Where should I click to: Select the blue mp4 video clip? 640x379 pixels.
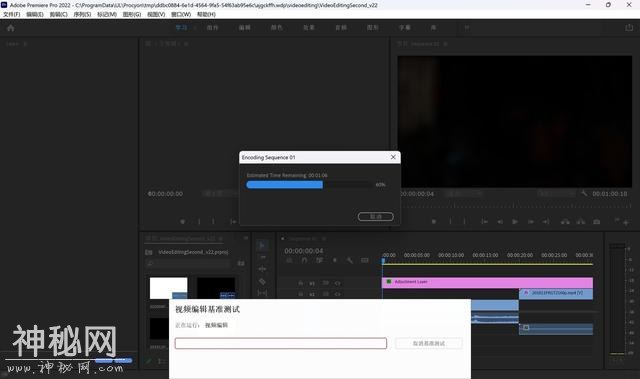[556, 294]
